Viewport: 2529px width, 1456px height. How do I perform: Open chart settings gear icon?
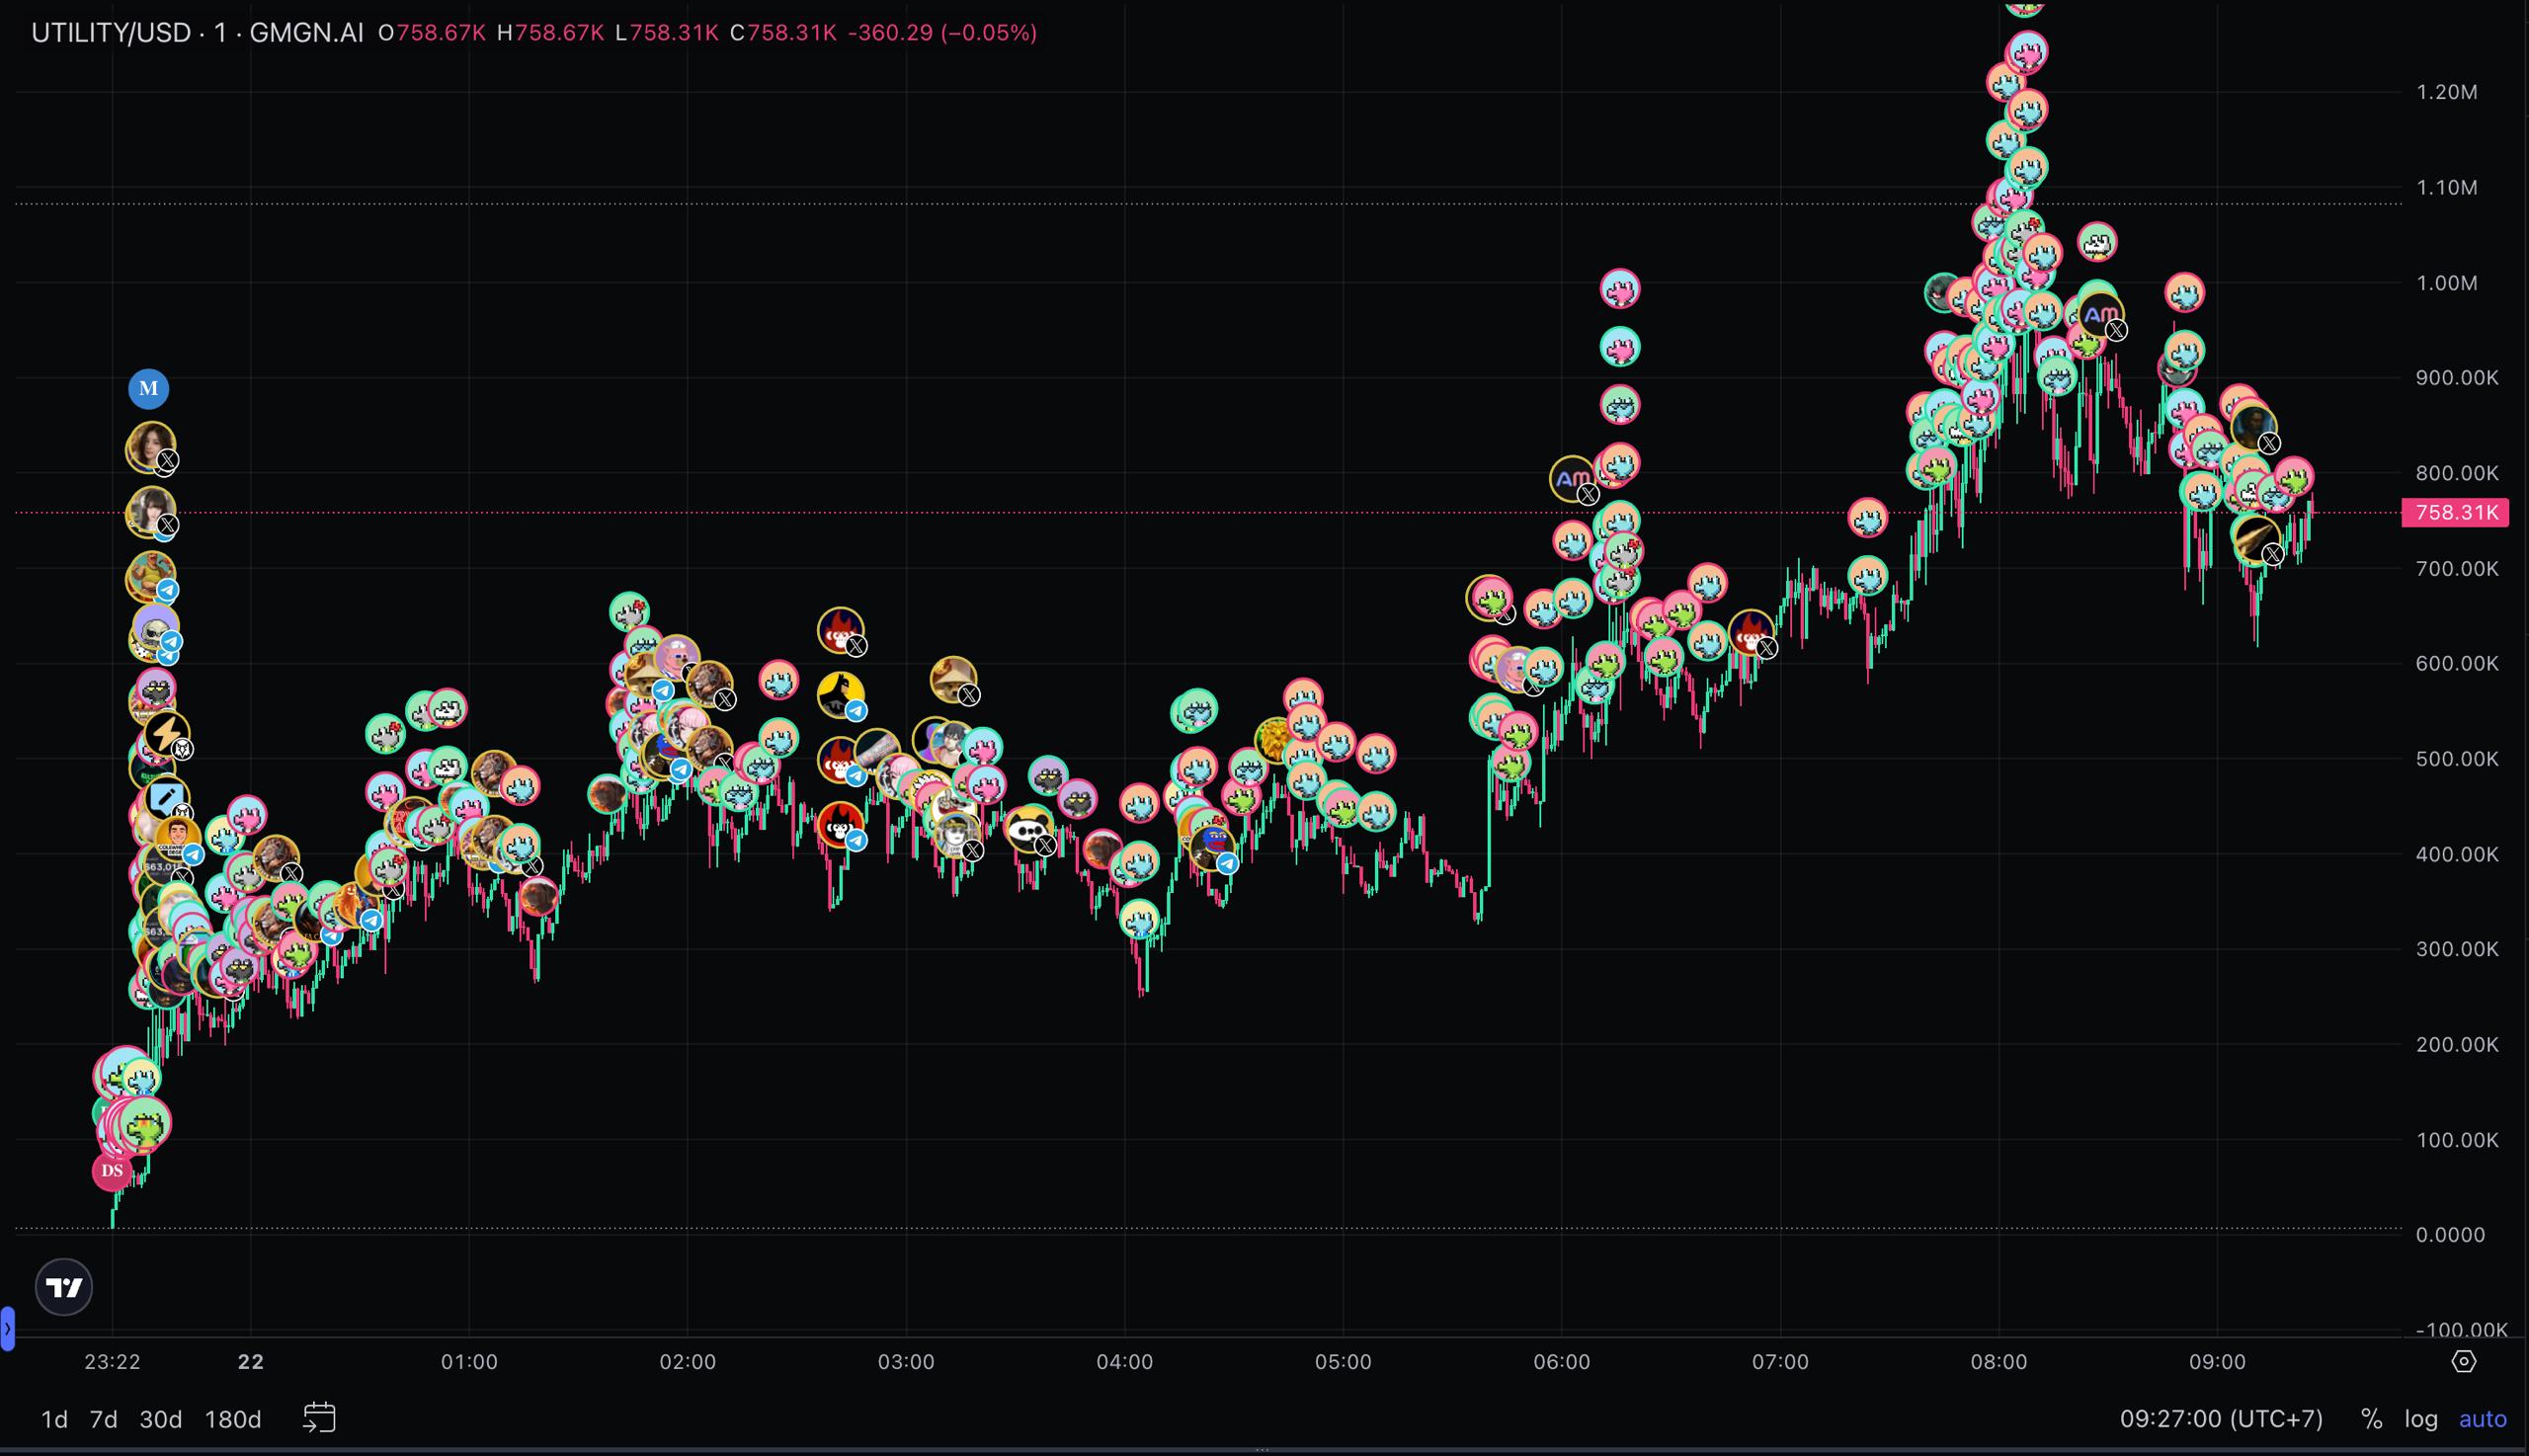tap(2464, 1362)
